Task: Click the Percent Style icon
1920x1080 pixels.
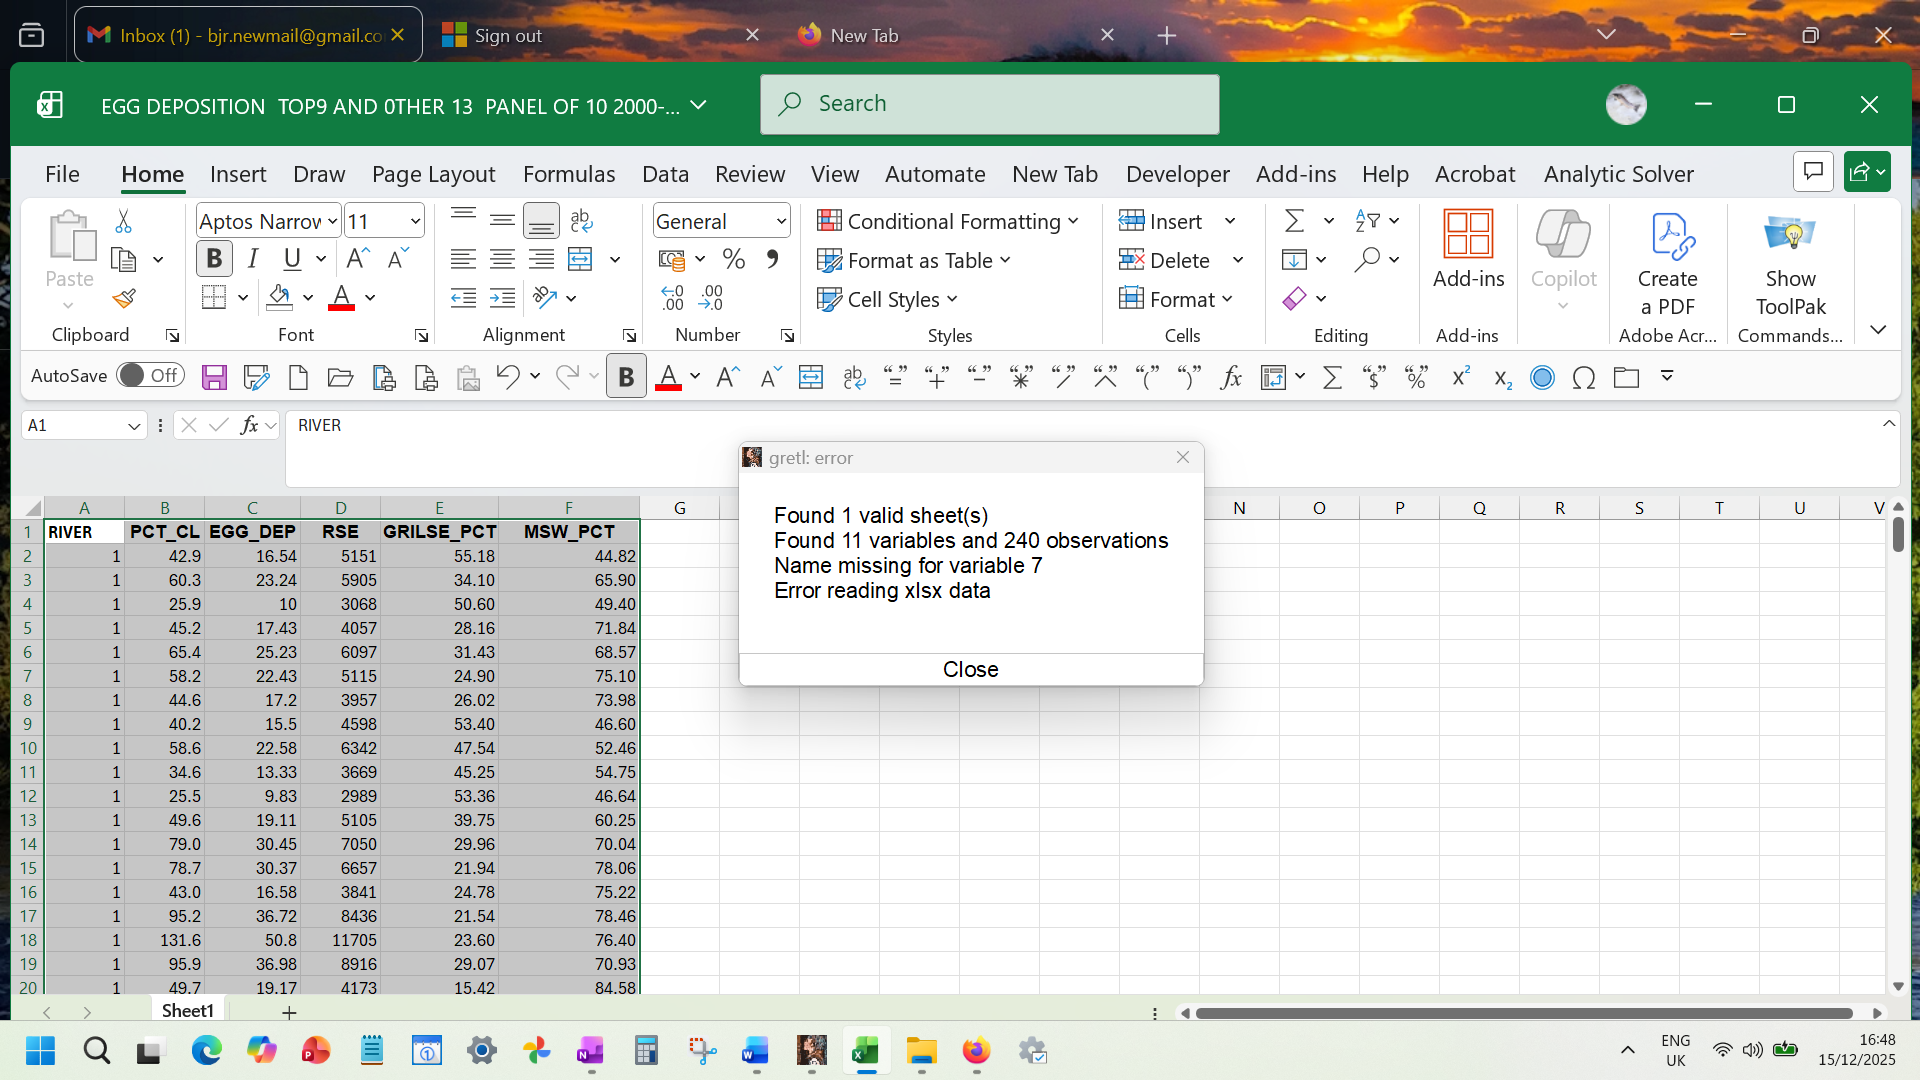Action: tap(734, 260)
